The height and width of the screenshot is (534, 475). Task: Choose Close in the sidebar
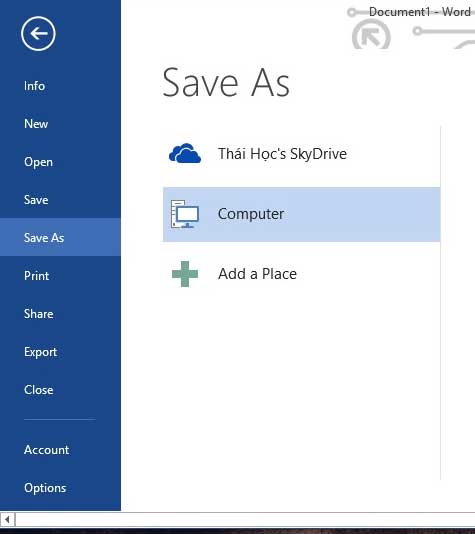pyautogui.click(x=38, y=390)
